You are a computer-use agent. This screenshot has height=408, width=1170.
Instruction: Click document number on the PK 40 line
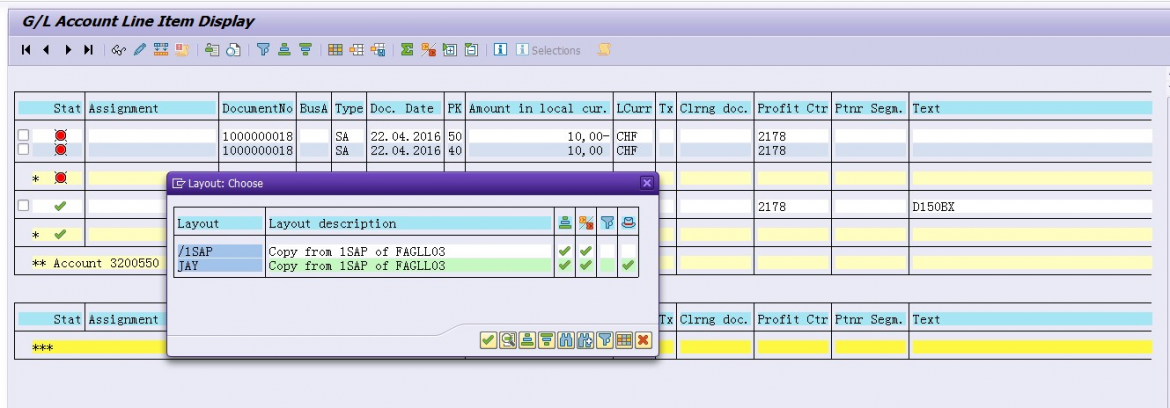click(x=257, y=150)
